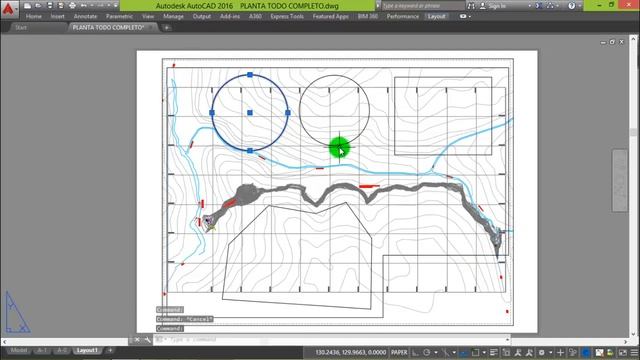The height and width of the screenshot is (360, 640).
Task: Click the Open file icon in Quick Access
Action: (38, 6)
